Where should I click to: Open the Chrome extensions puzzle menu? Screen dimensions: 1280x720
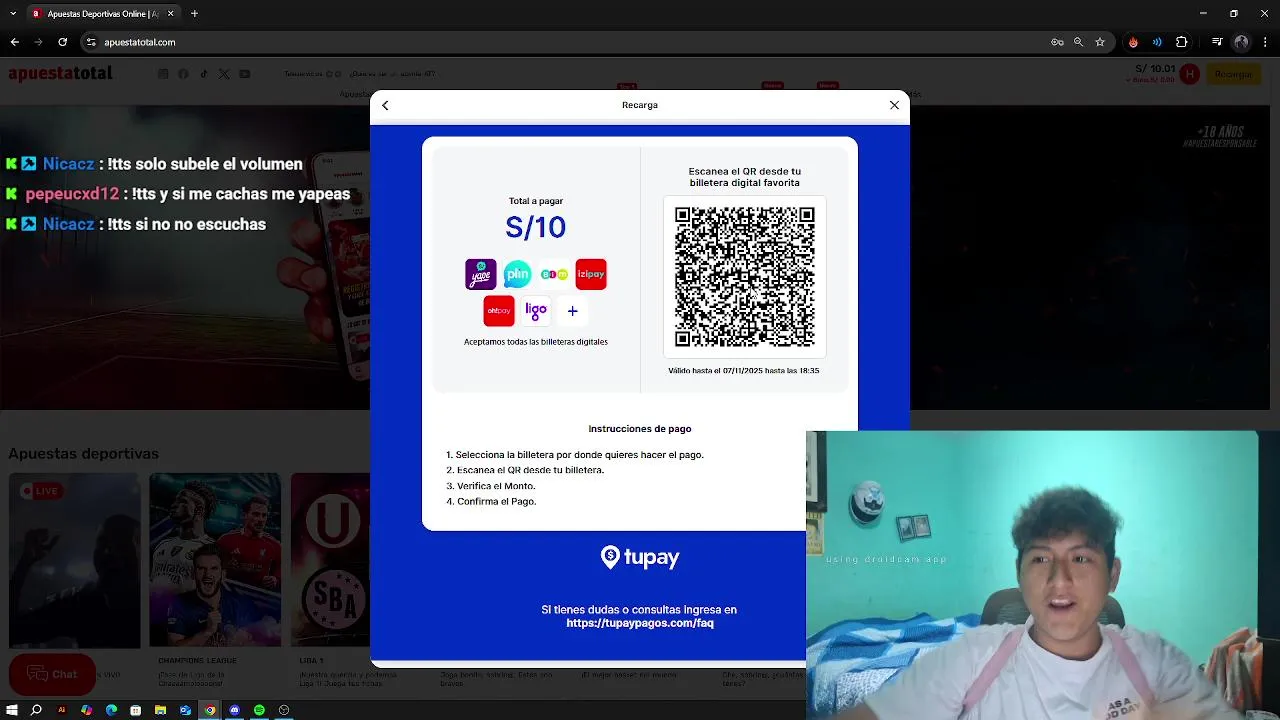(x=1182, y=42)
